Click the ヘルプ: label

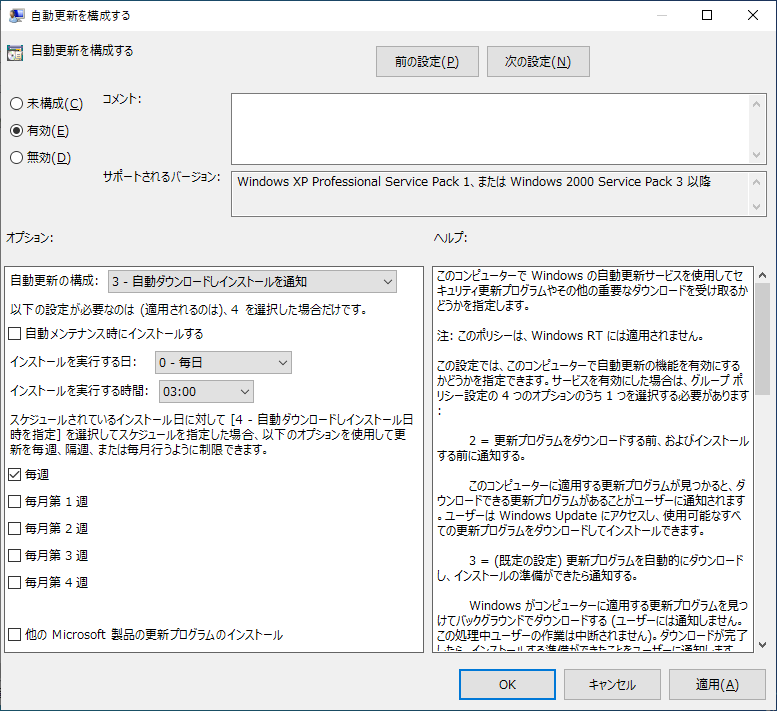coord(450,238)
